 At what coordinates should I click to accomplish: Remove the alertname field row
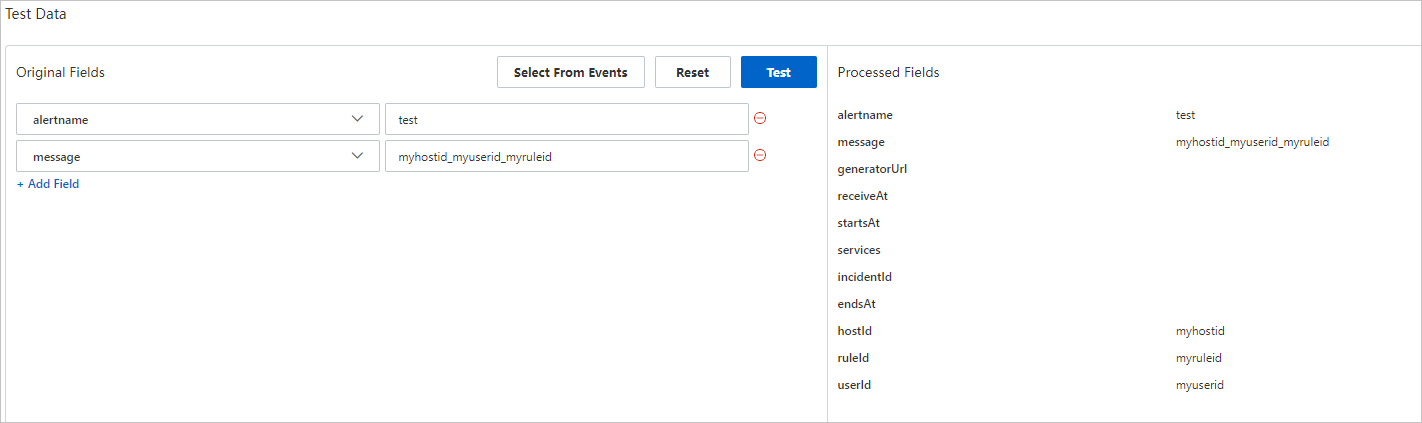coord(760,118)
